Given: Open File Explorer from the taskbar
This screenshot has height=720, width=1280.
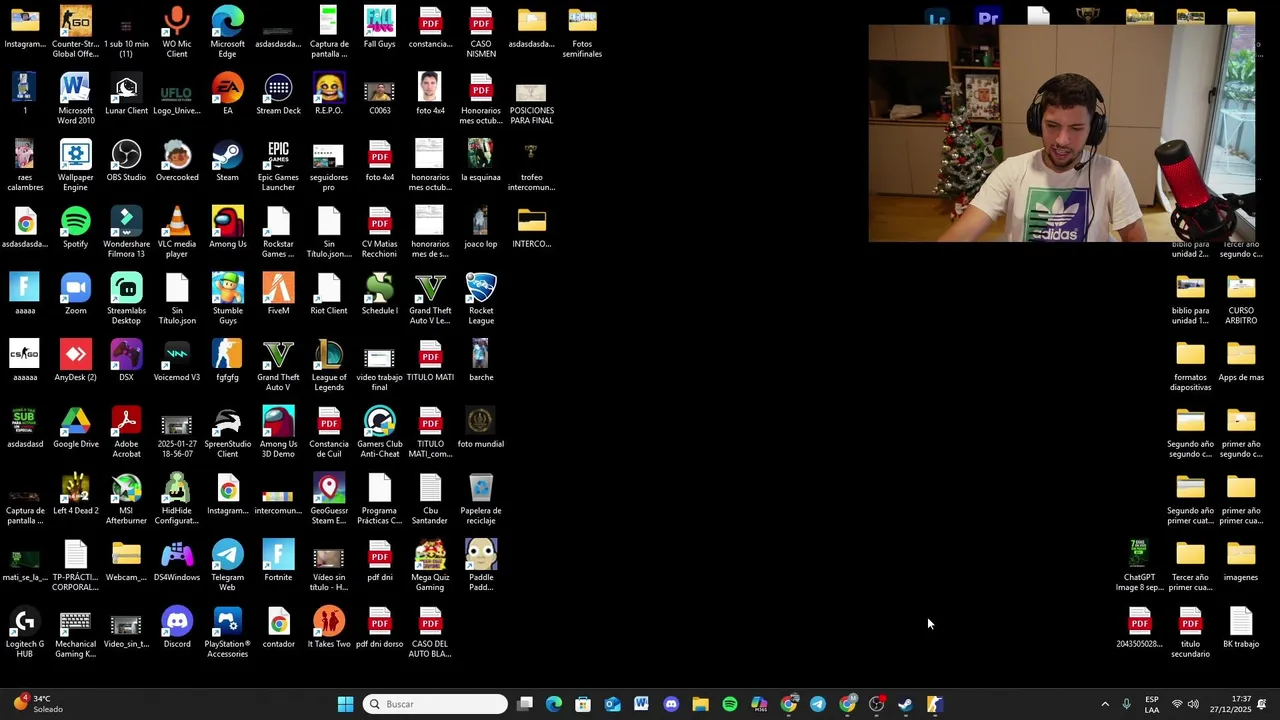Looking at the screenshot, I should (x=700, y=704).
